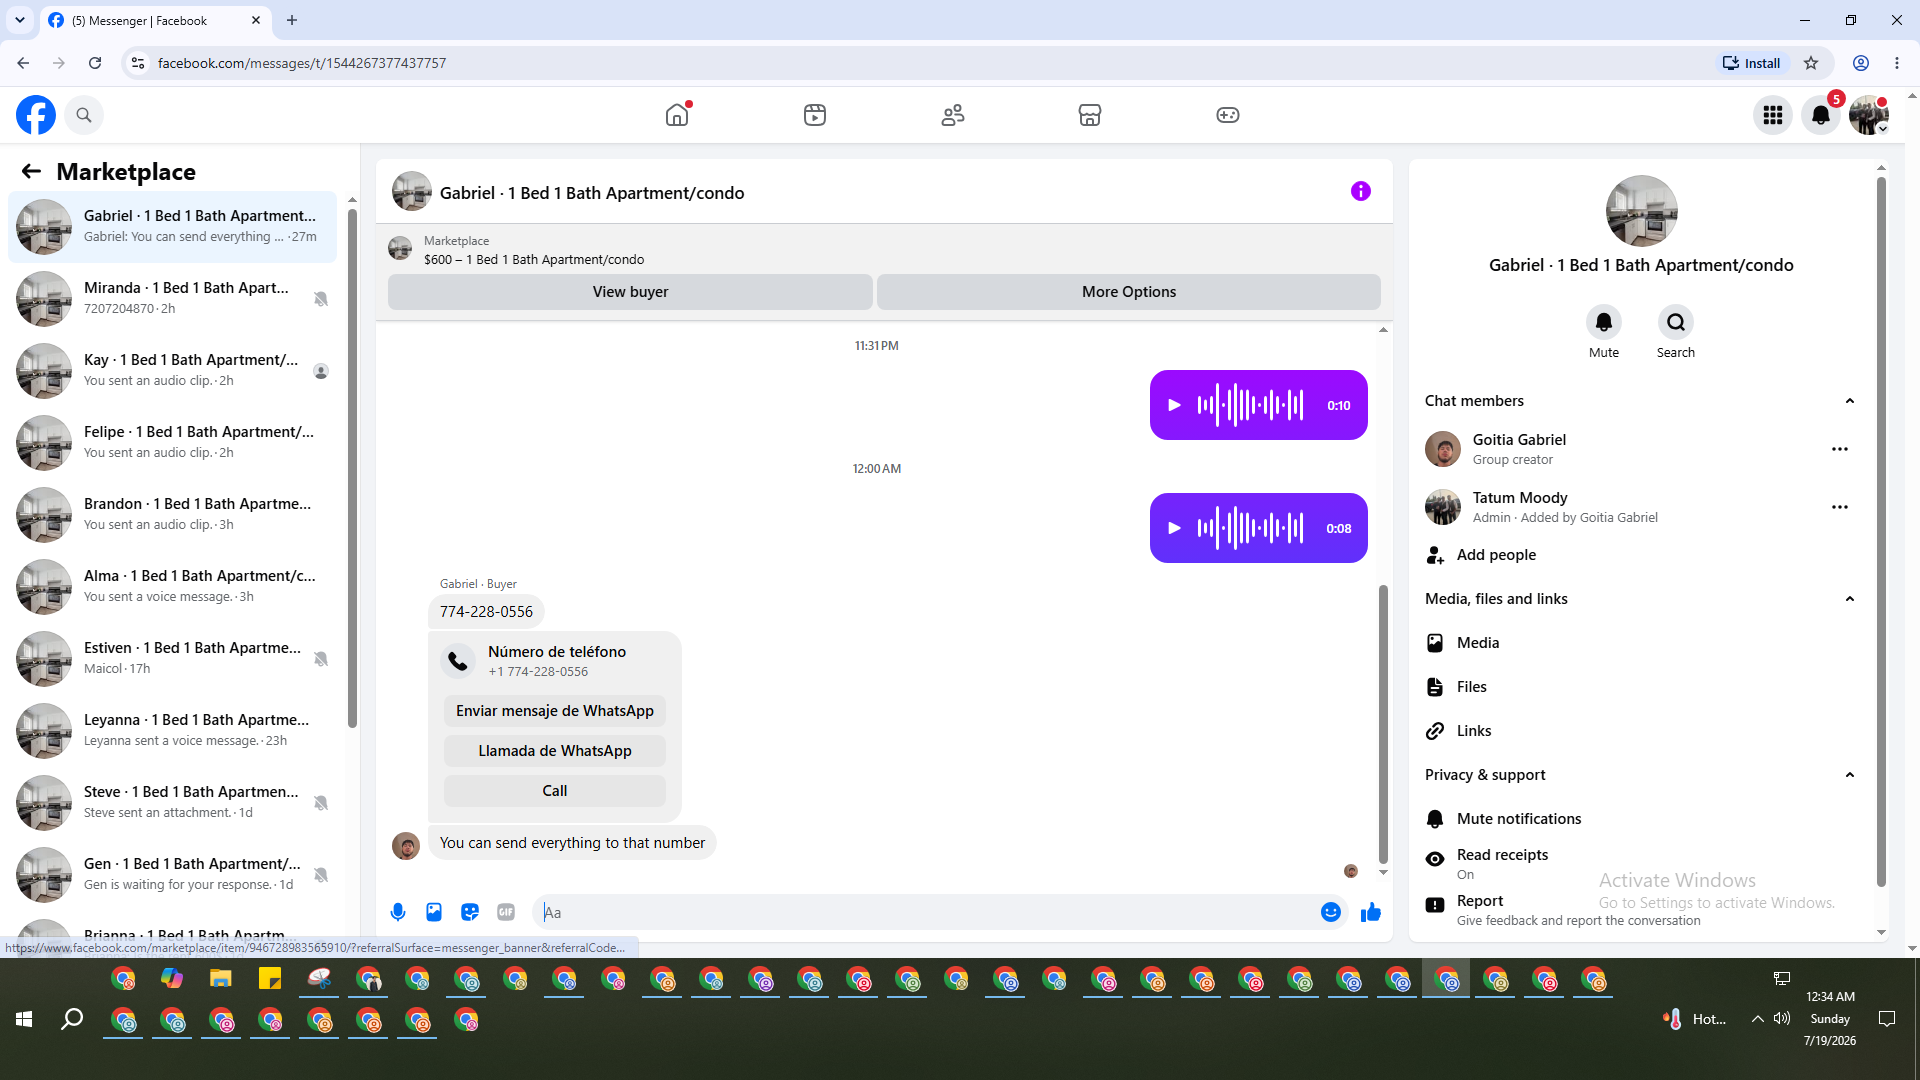Open options for Goitia Gabriel member
The height and width of the screenshot is (1080, 1920).
pyautogui.click(x=1840, y=449)
